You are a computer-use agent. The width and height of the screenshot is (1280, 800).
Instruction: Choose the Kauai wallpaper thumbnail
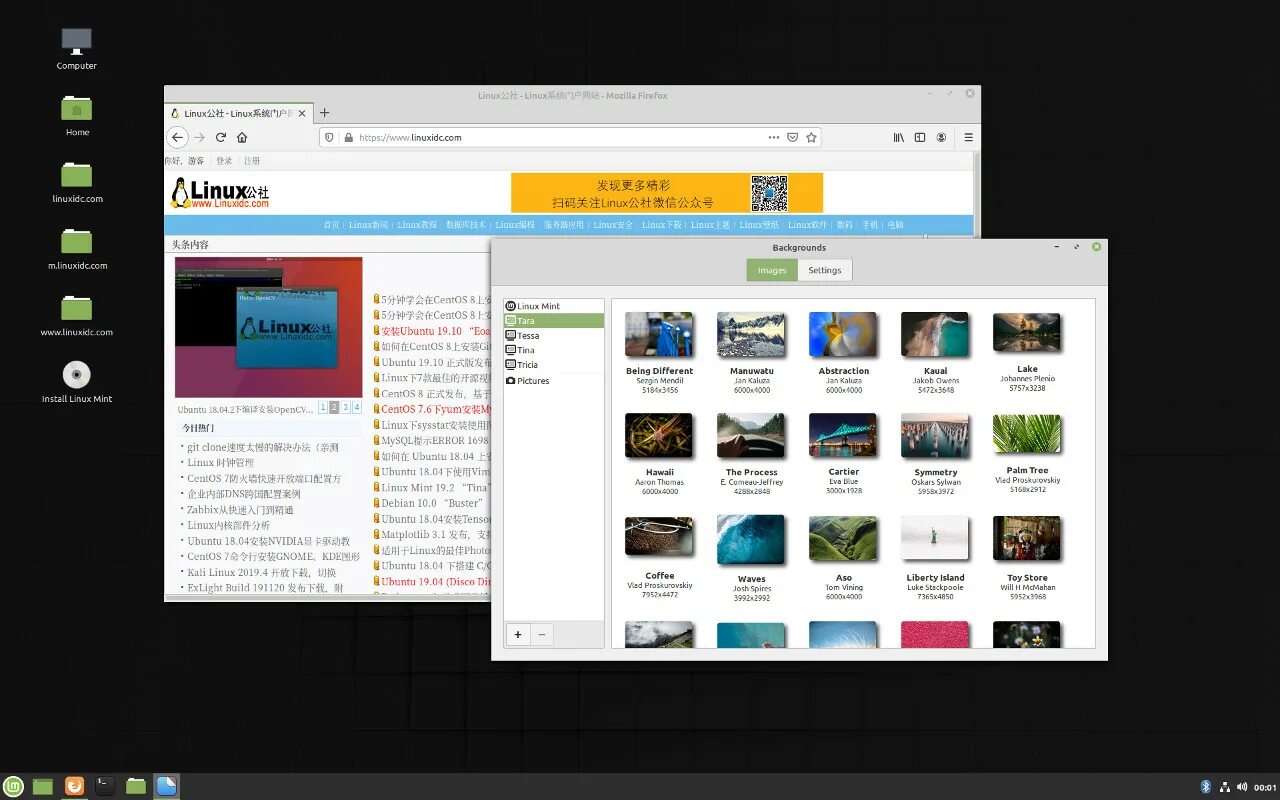point(935,334)
